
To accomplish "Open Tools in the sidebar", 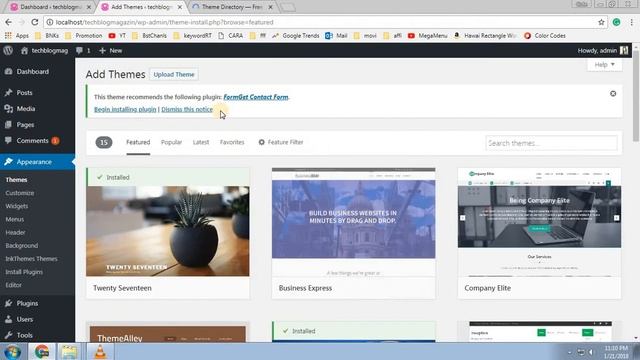I will pyautogui.click(x=24, y=335).
